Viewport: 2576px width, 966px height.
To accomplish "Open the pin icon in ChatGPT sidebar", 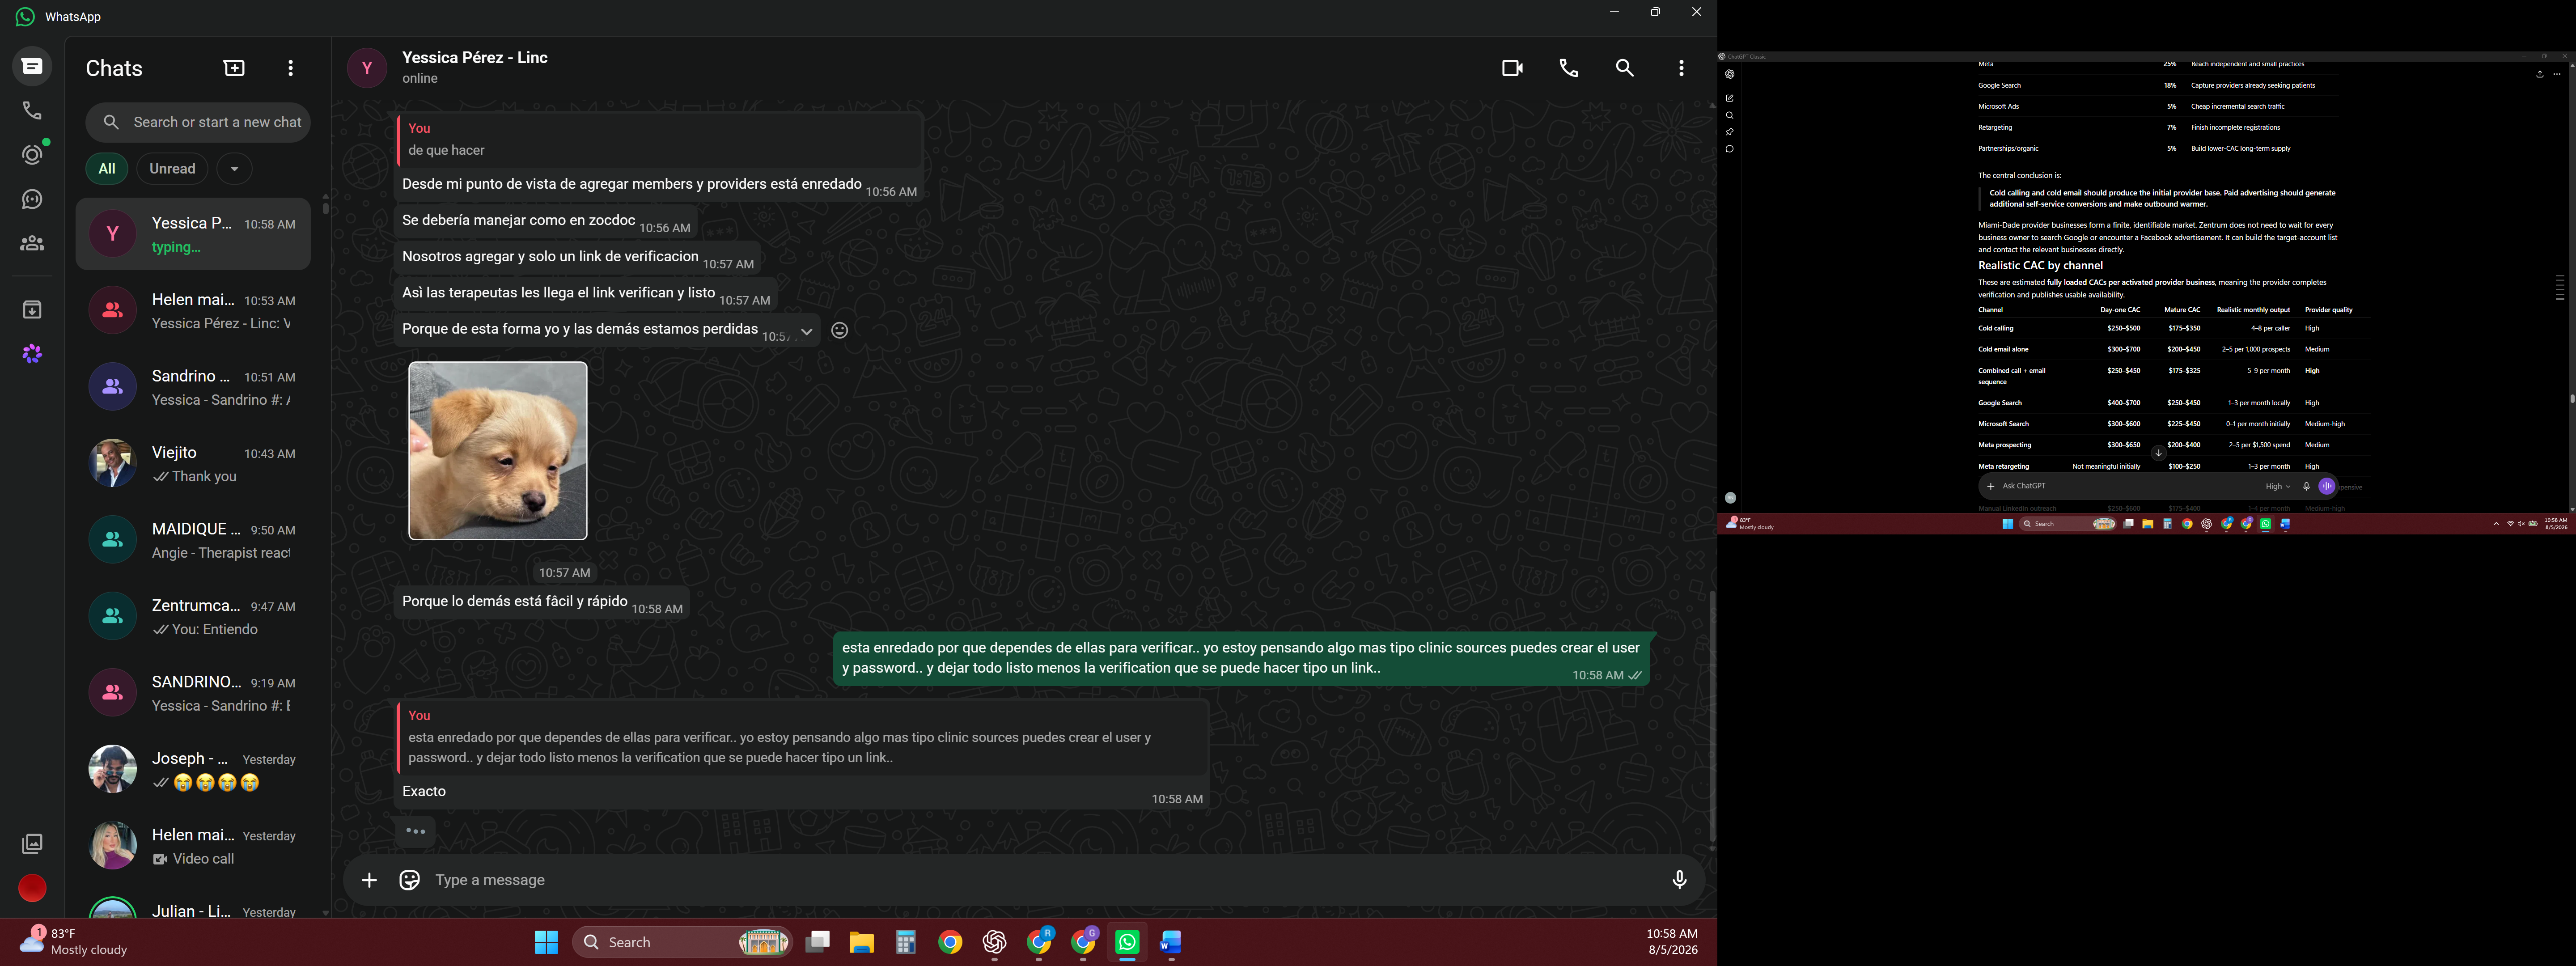I will point(1730,132).
